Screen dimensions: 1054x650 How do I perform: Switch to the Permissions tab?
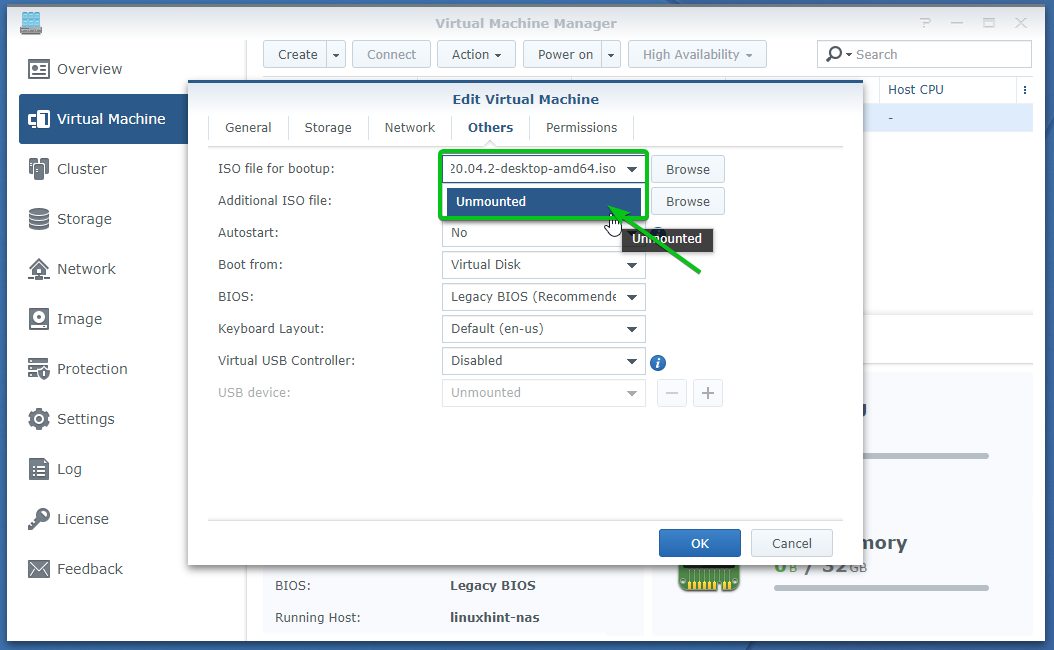[x=581, y=128]
